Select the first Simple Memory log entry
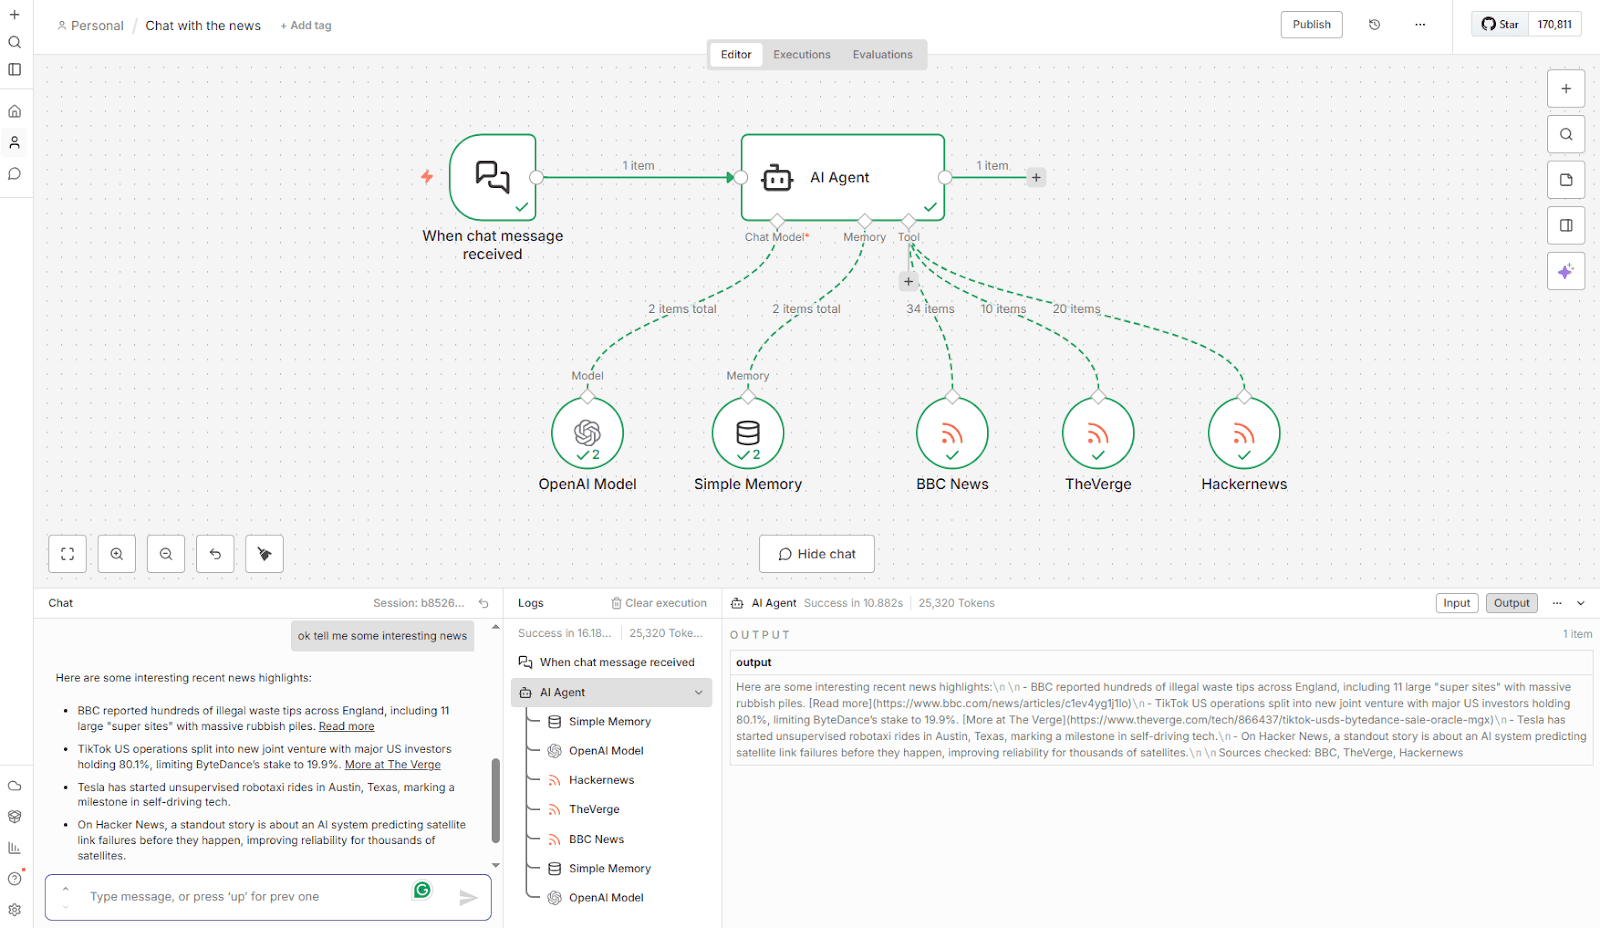Screen dimensions: 1600x928 611,721
